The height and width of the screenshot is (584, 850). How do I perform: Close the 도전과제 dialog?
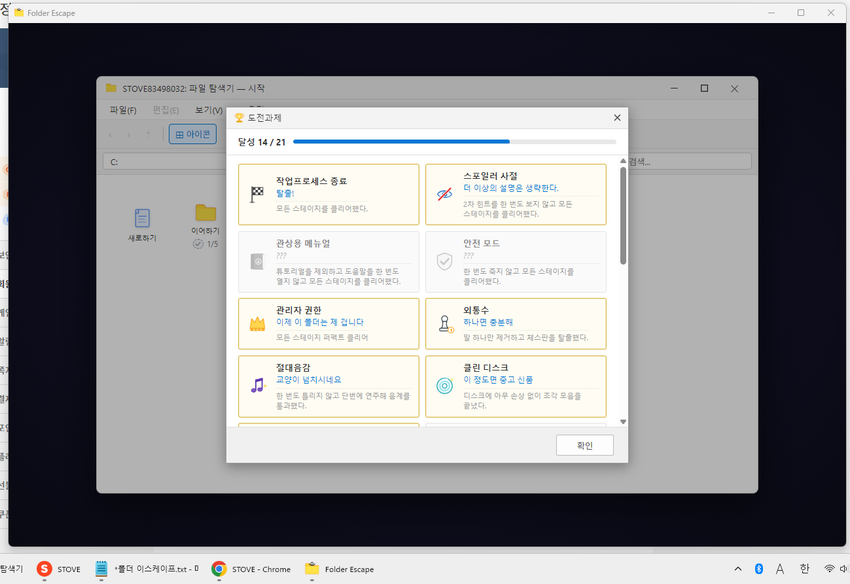(617, 118)
